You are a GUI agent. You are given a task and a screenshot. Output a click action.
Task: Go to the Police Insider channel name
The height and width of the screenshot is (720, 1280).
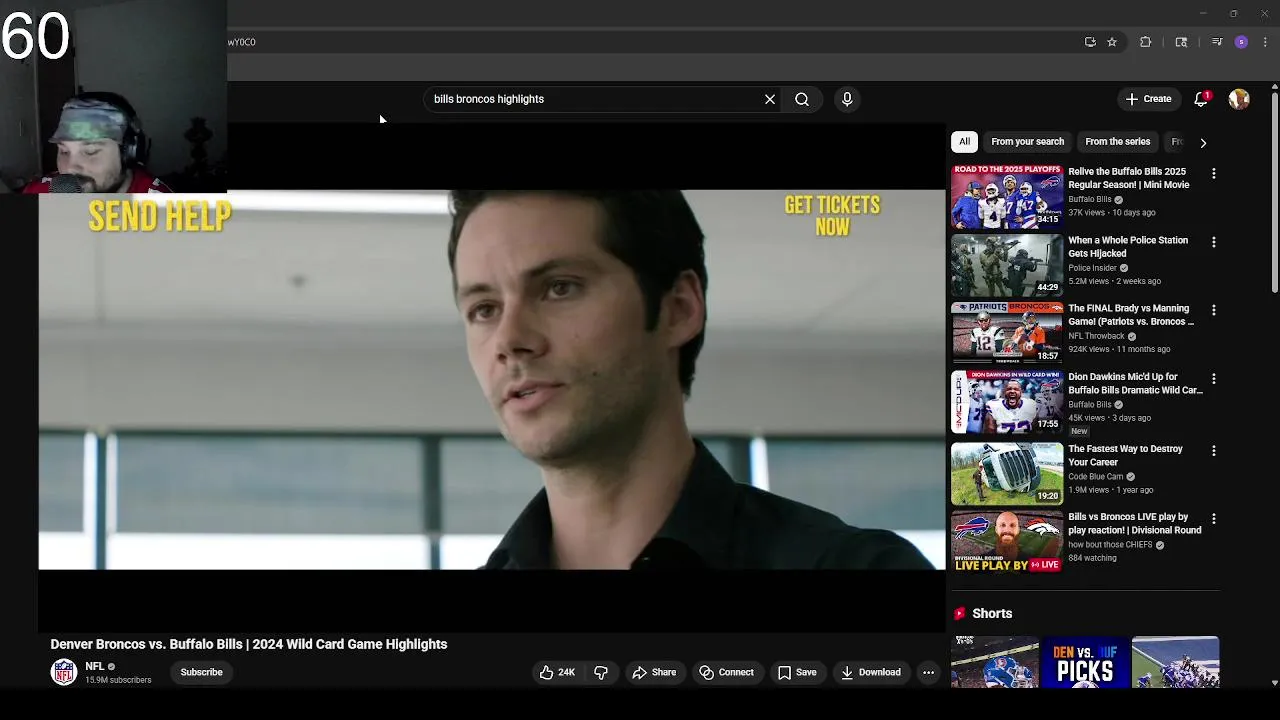(x=1092, y=268)
